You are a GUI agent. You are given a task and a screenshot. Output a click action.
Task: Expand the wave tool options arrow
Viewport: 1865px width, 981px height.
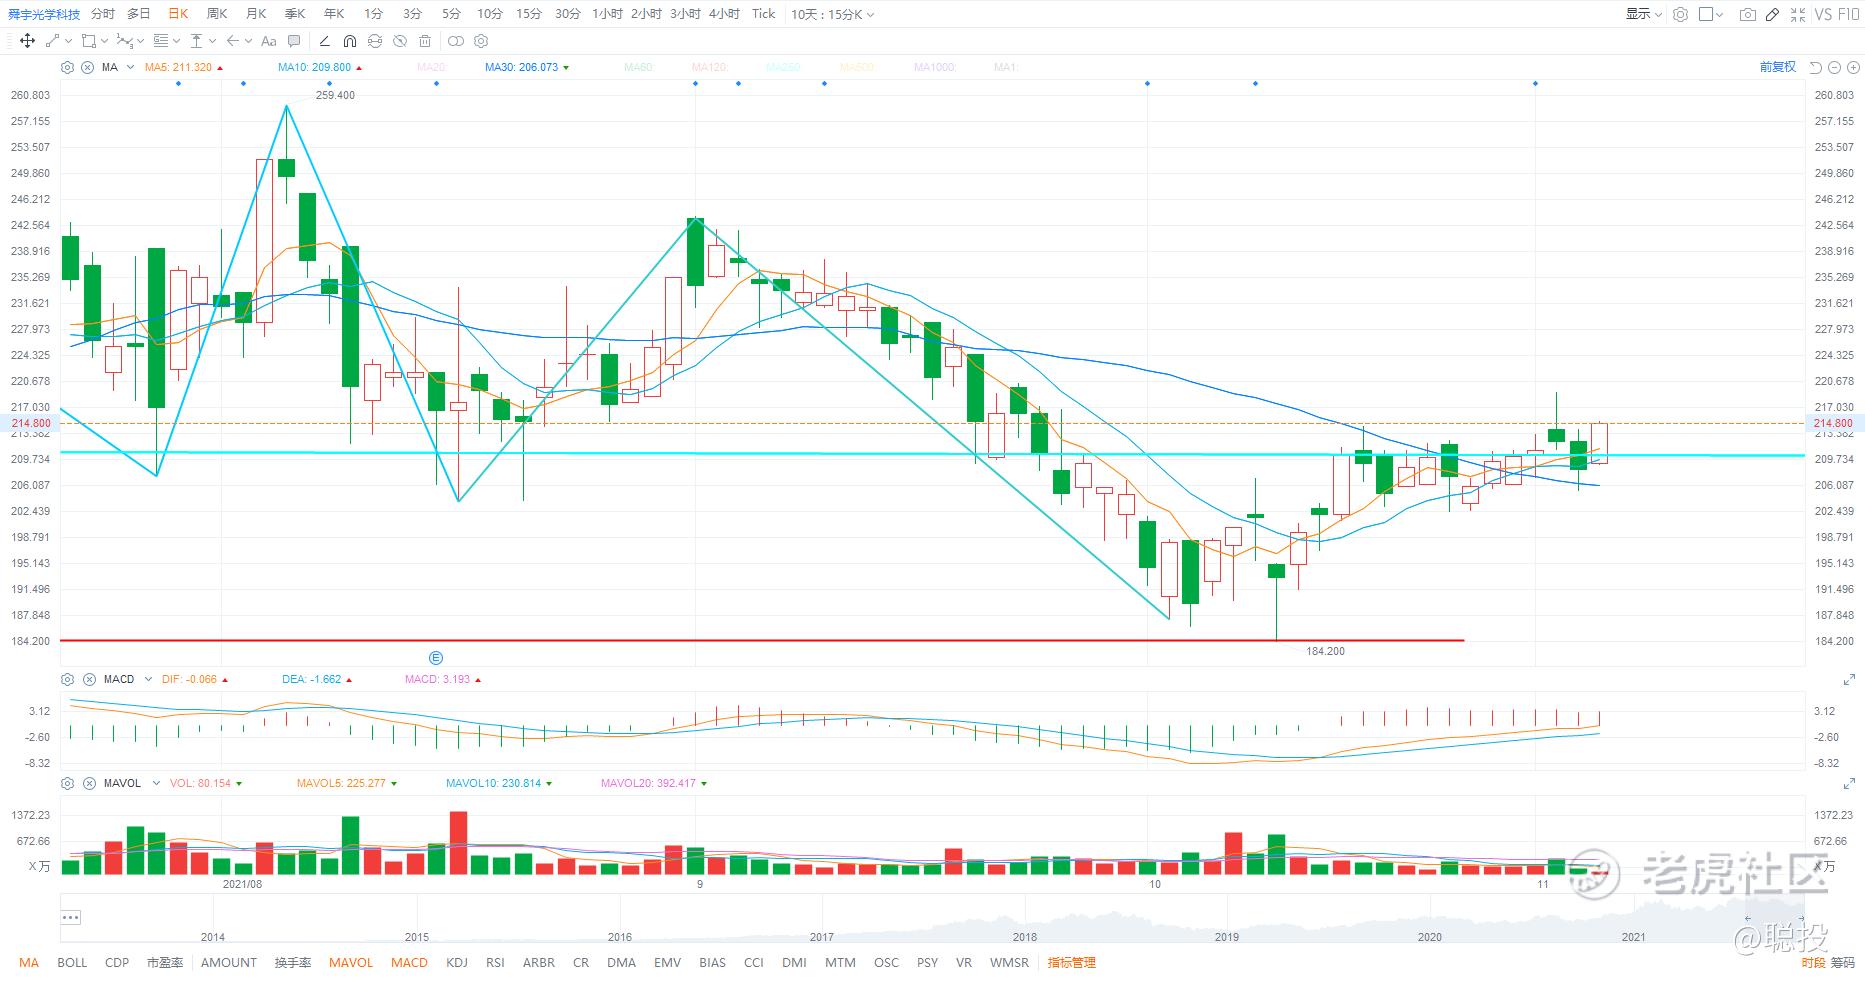pos(140,41)
